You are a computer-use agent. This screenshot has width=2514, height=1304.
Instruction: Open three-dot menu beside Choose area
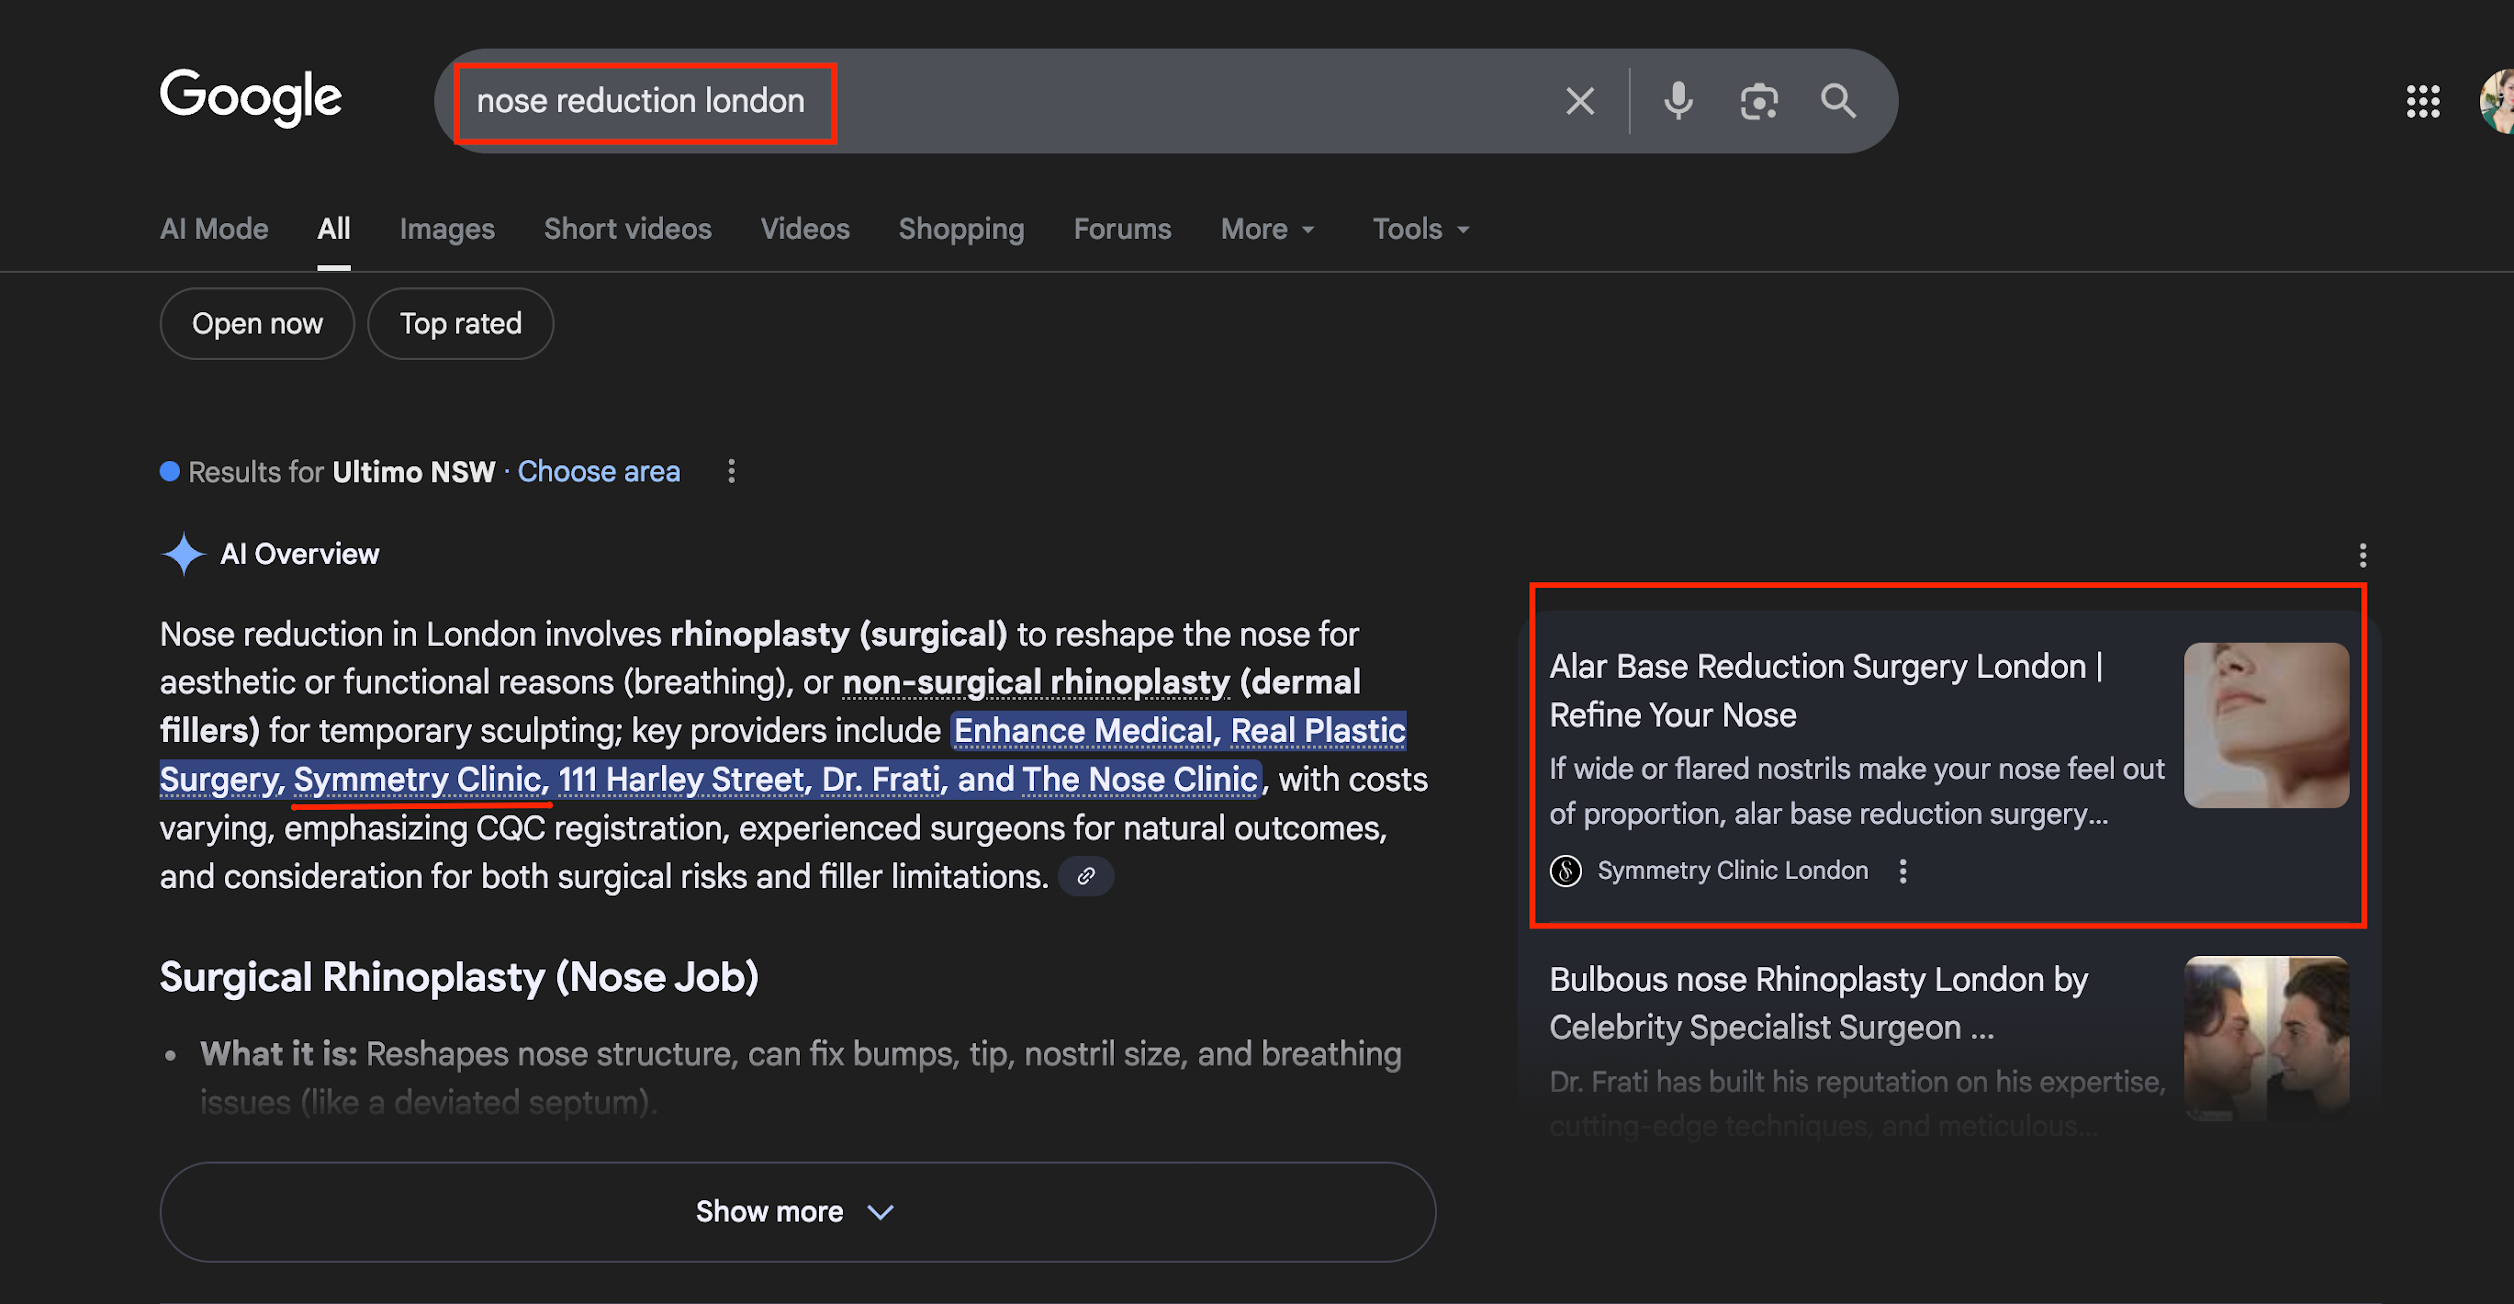(732, 471)
